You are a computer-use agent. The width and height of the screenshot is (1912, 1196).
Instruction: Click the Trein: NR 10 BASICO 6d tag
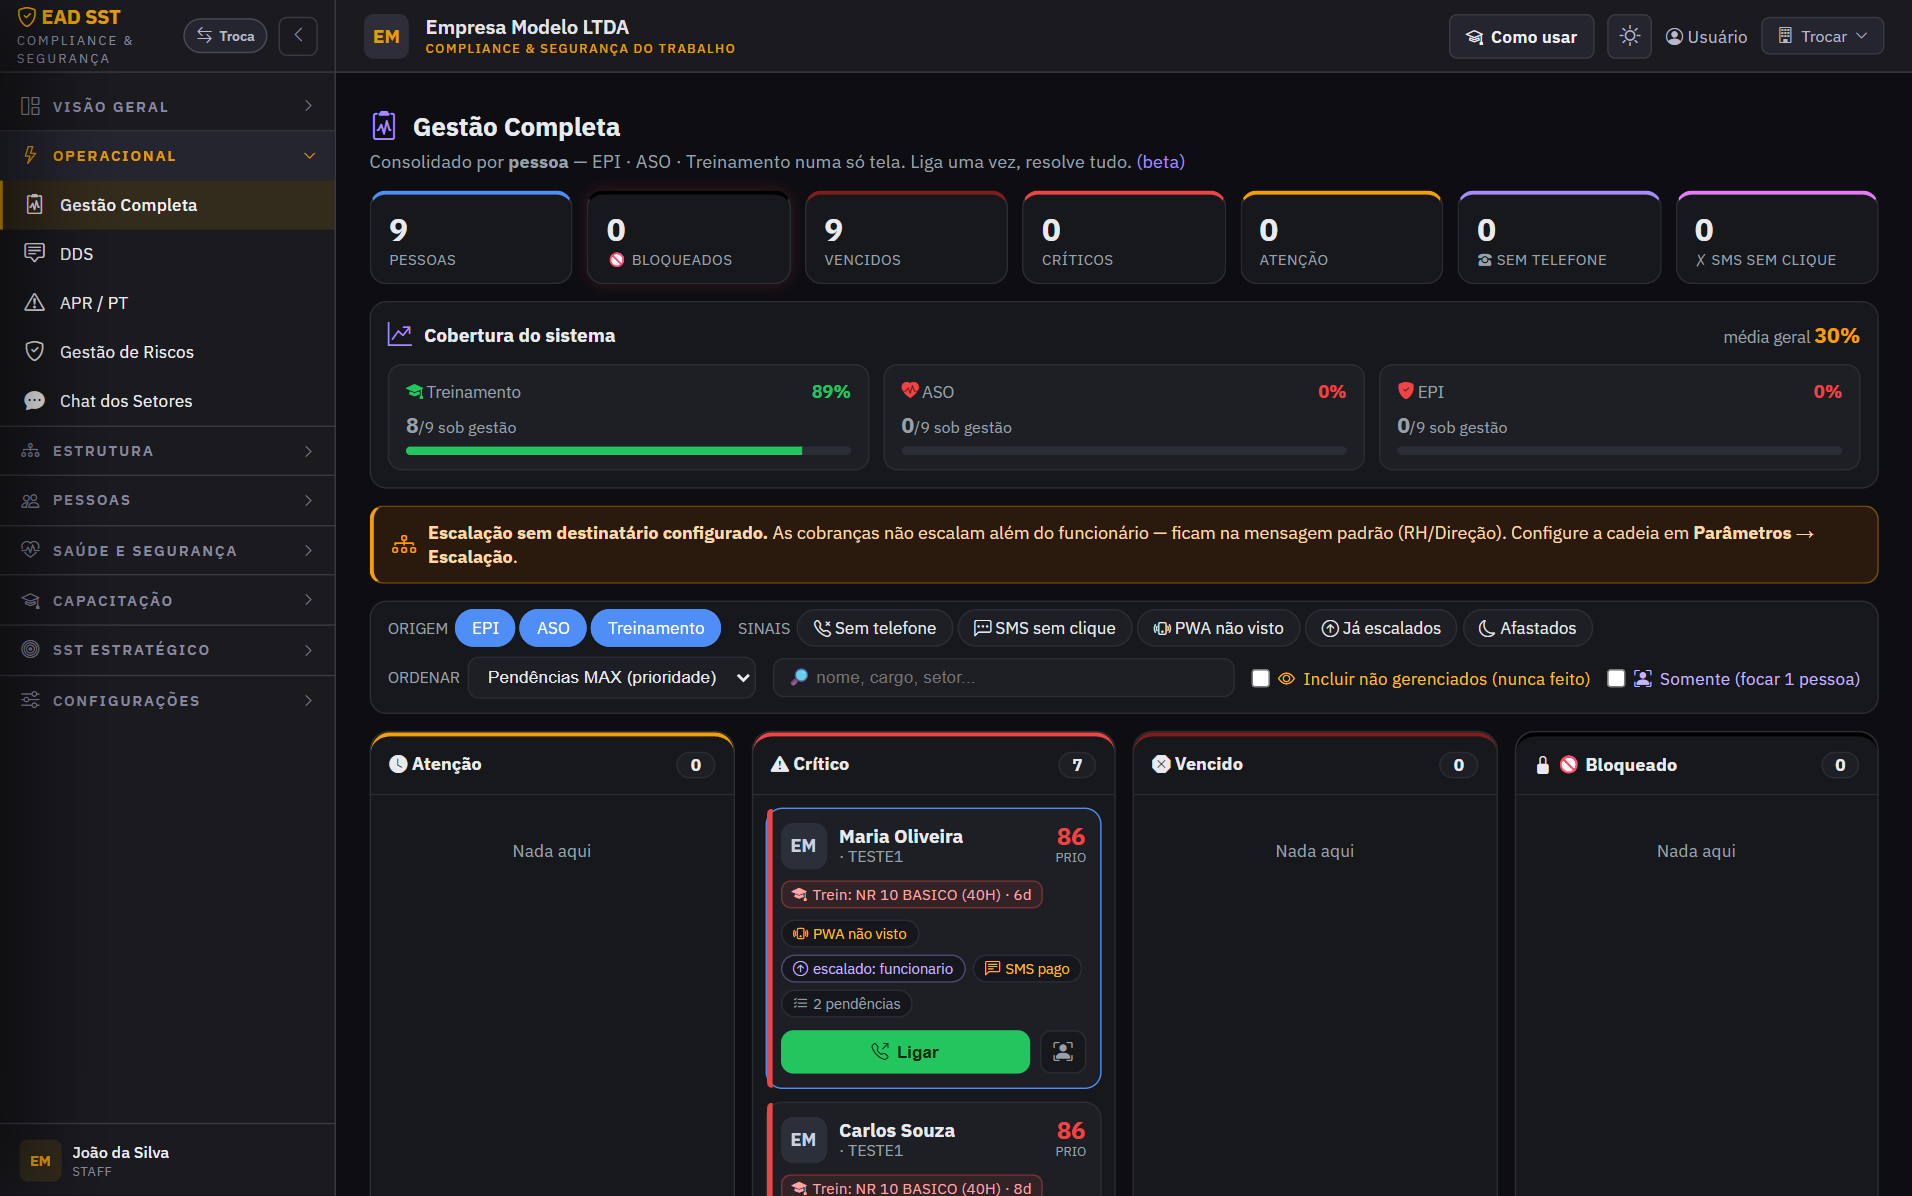coord(911,894)
